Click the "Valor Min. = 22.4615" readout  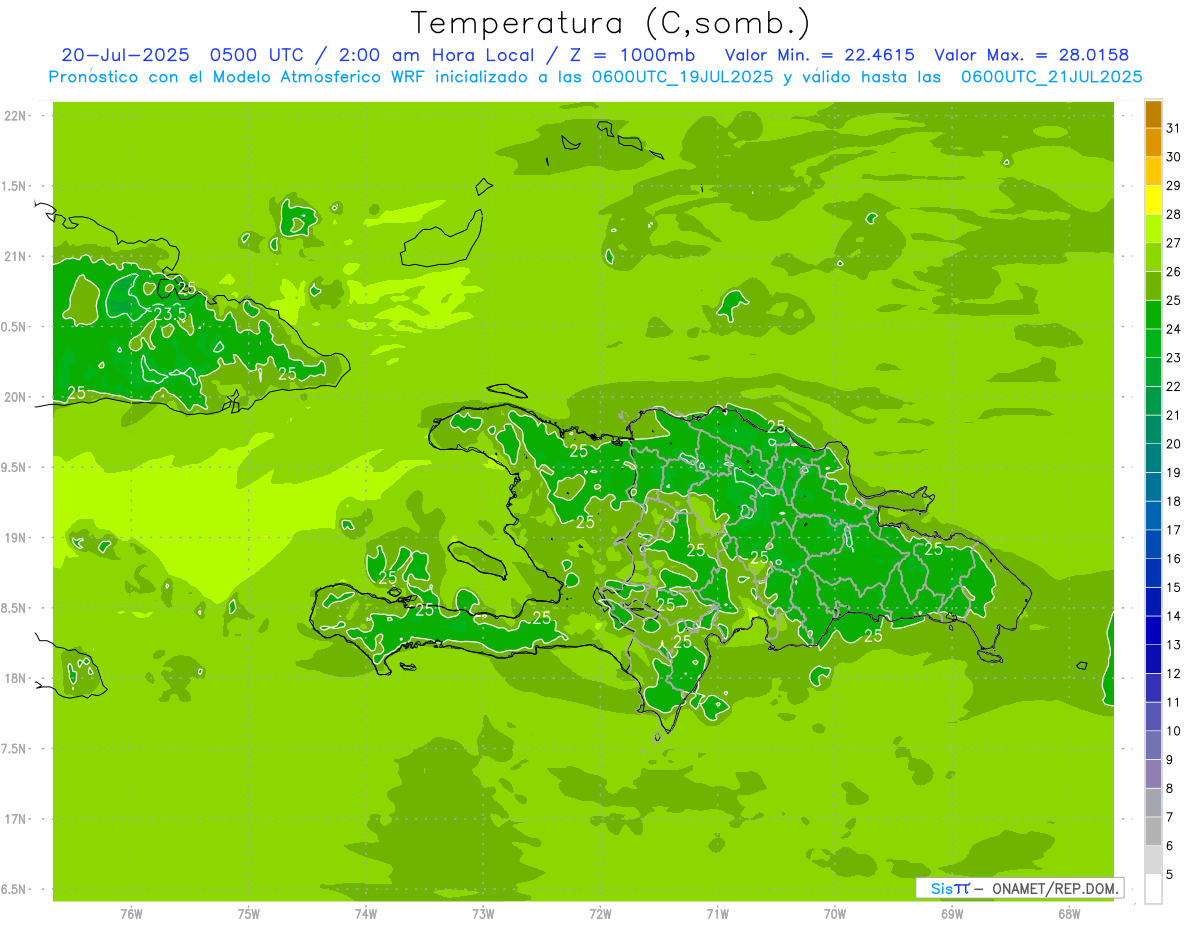820,55
